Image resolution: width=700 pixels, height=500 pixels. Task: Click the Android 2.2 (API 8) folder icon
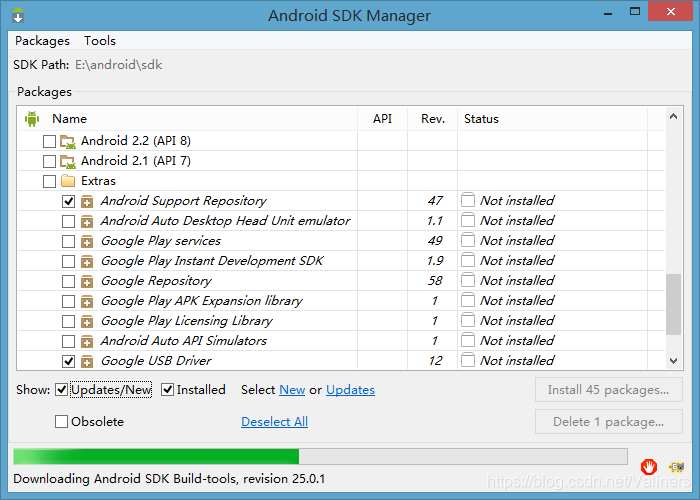pos(68,142)
